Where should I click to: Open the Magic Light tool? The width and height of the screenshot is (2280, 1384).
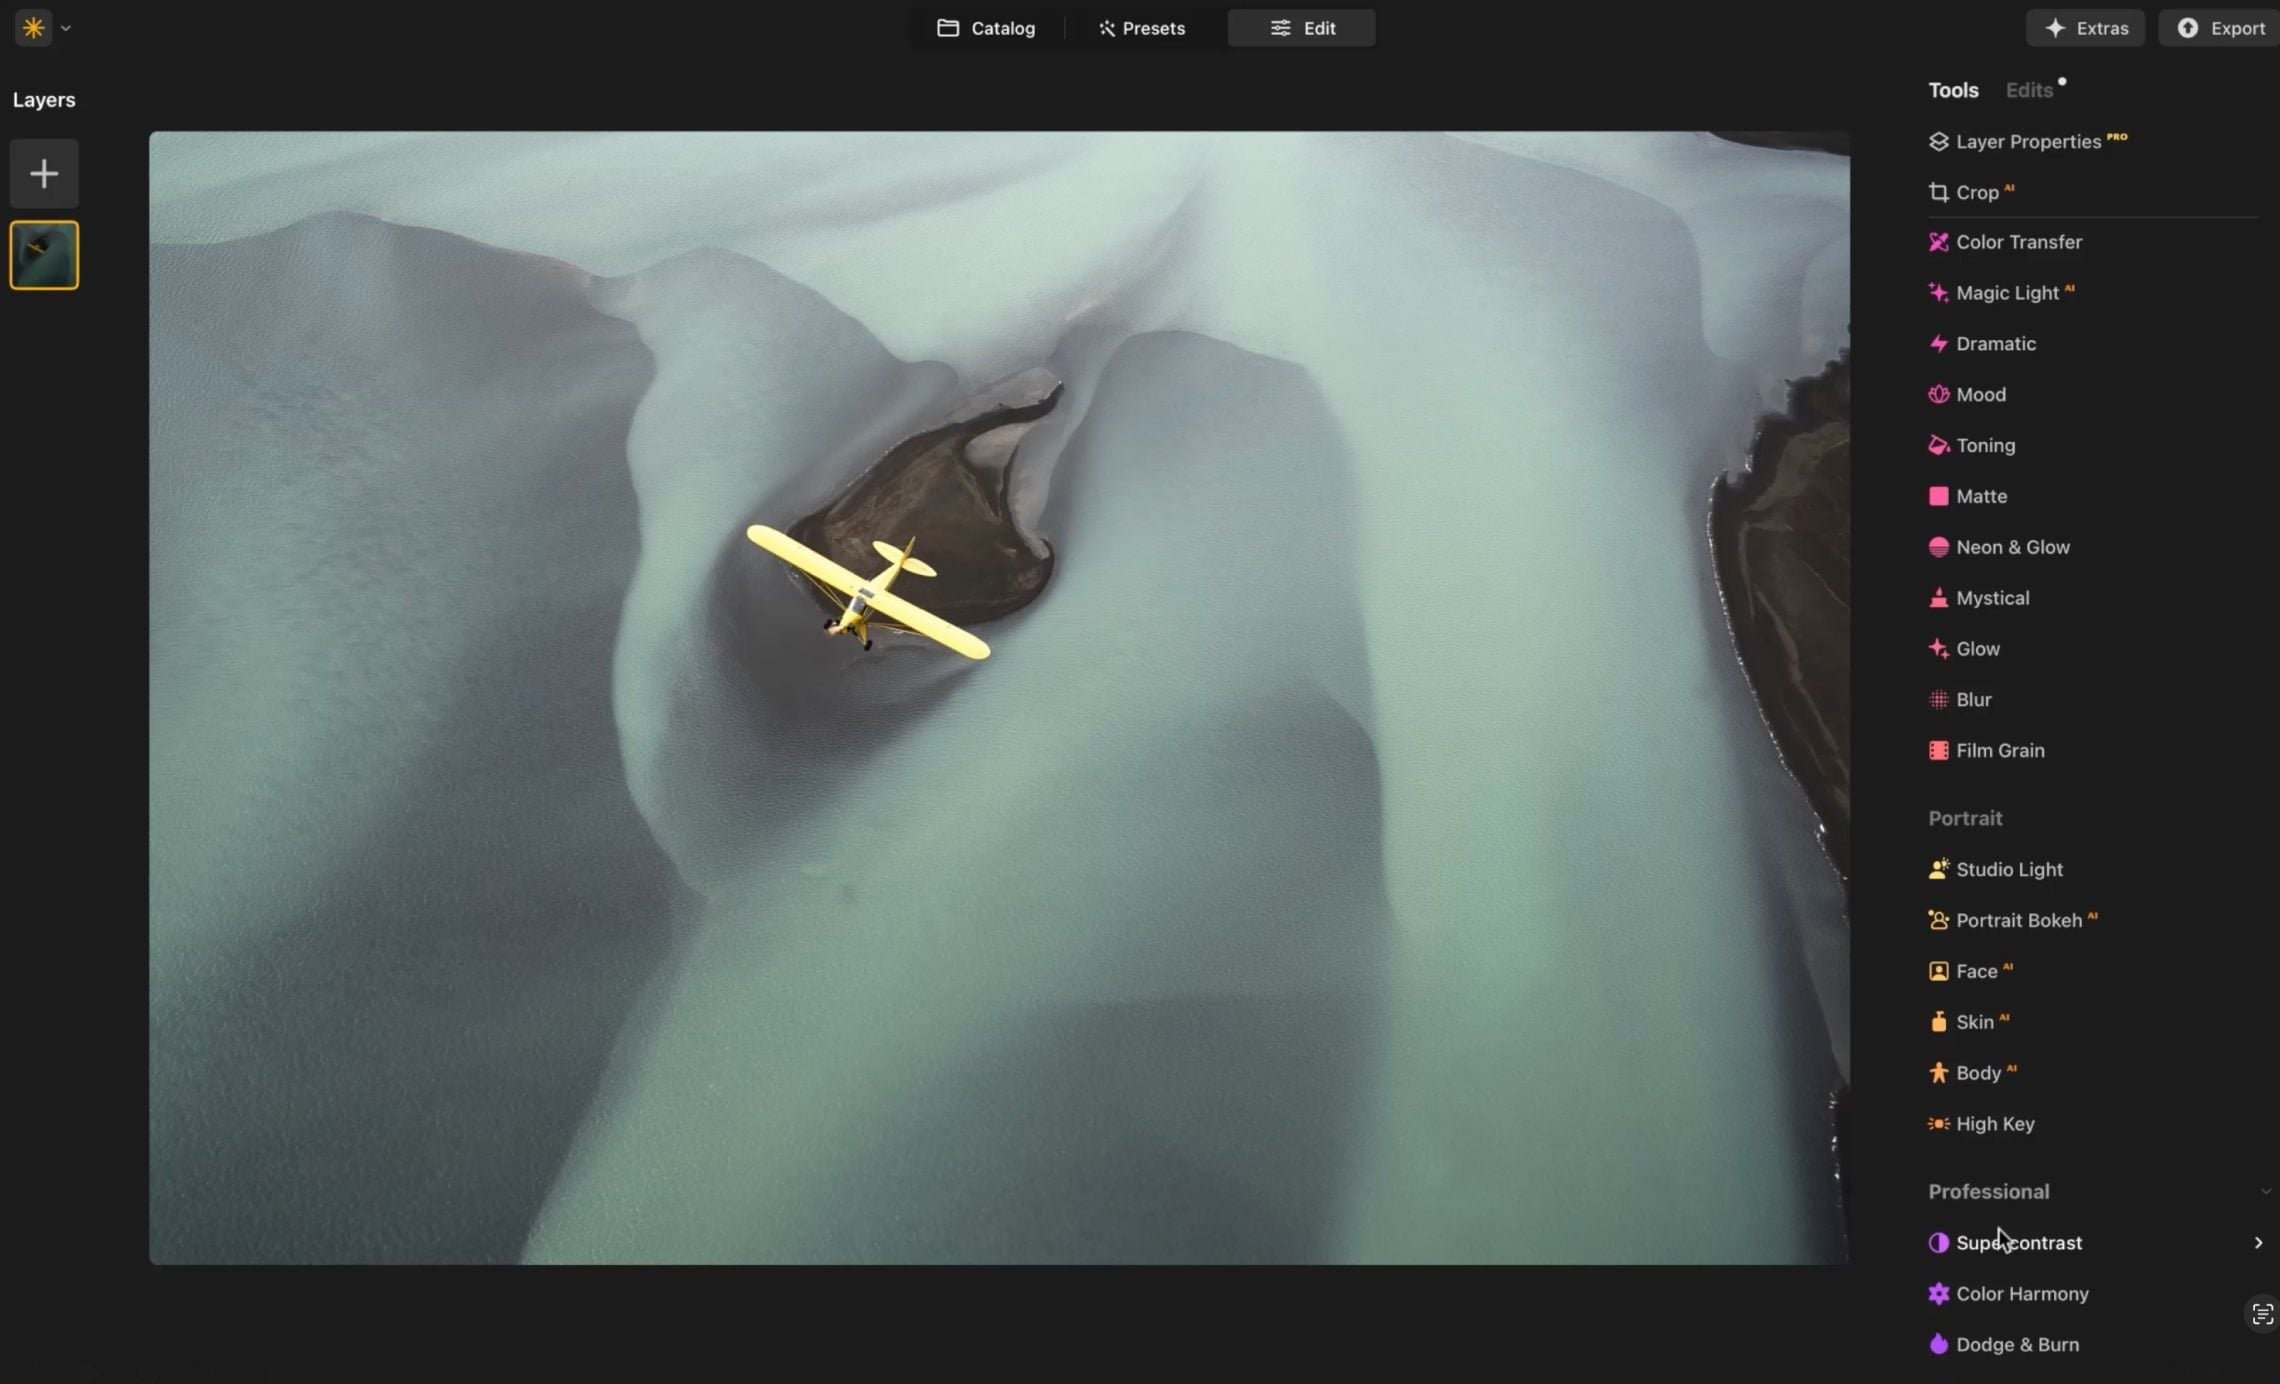coord(2000,293)
